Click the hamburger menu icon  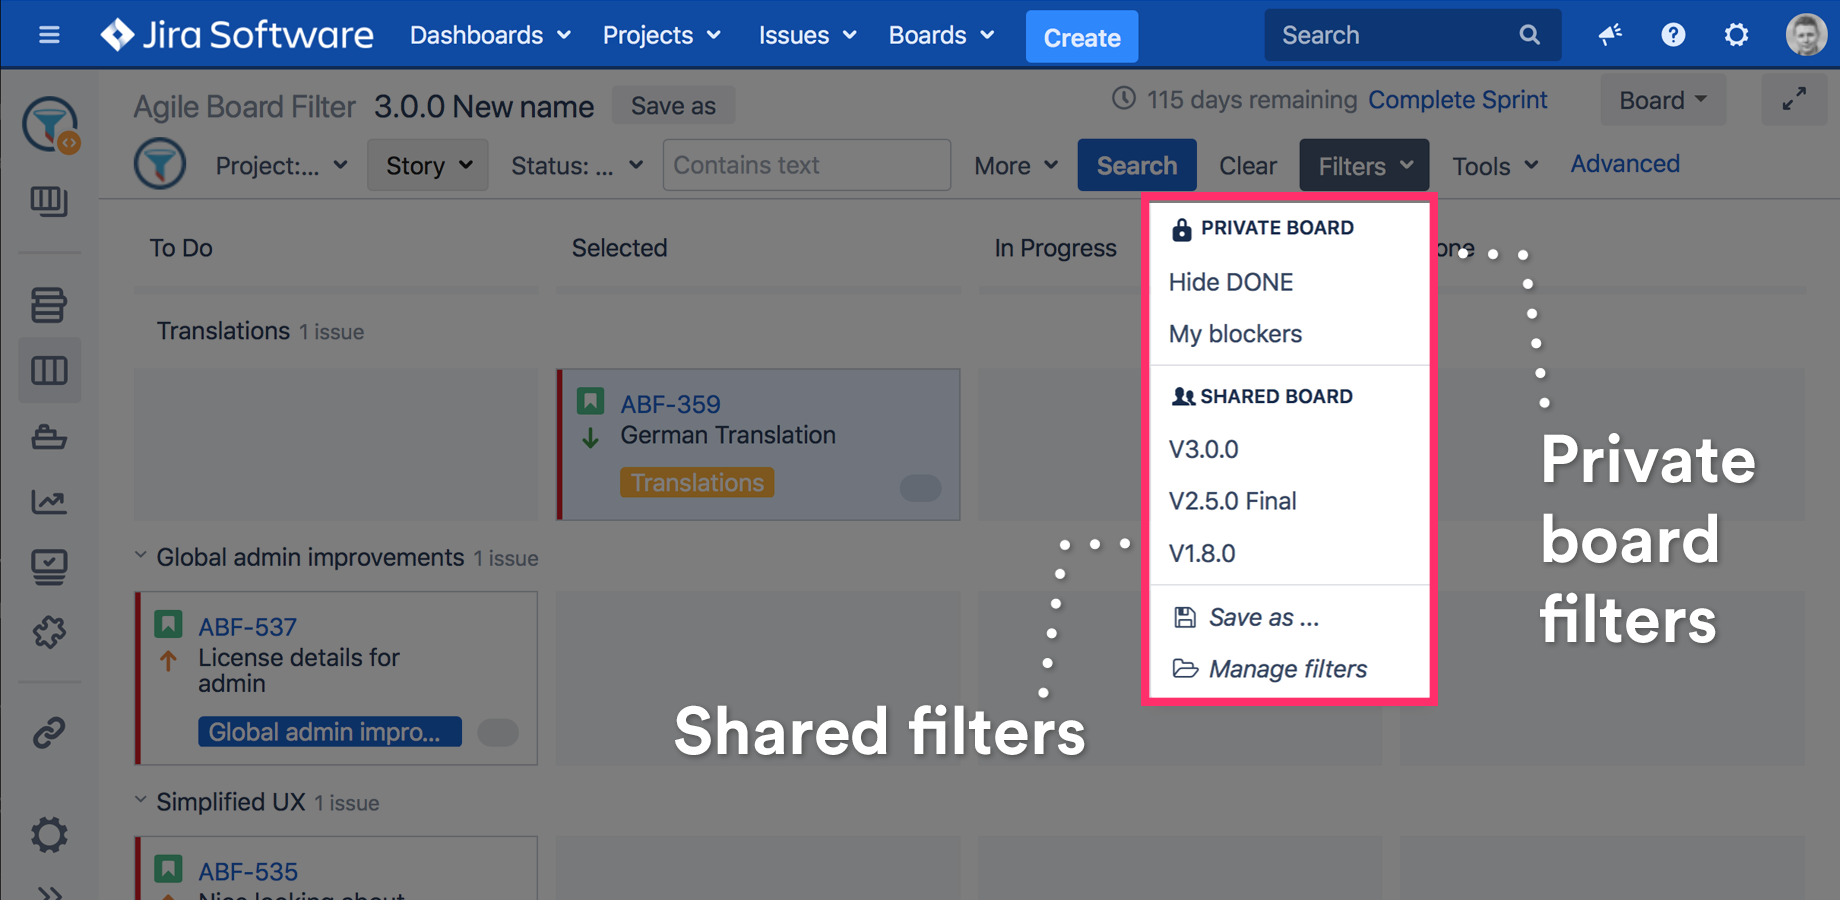click(49, 36)
